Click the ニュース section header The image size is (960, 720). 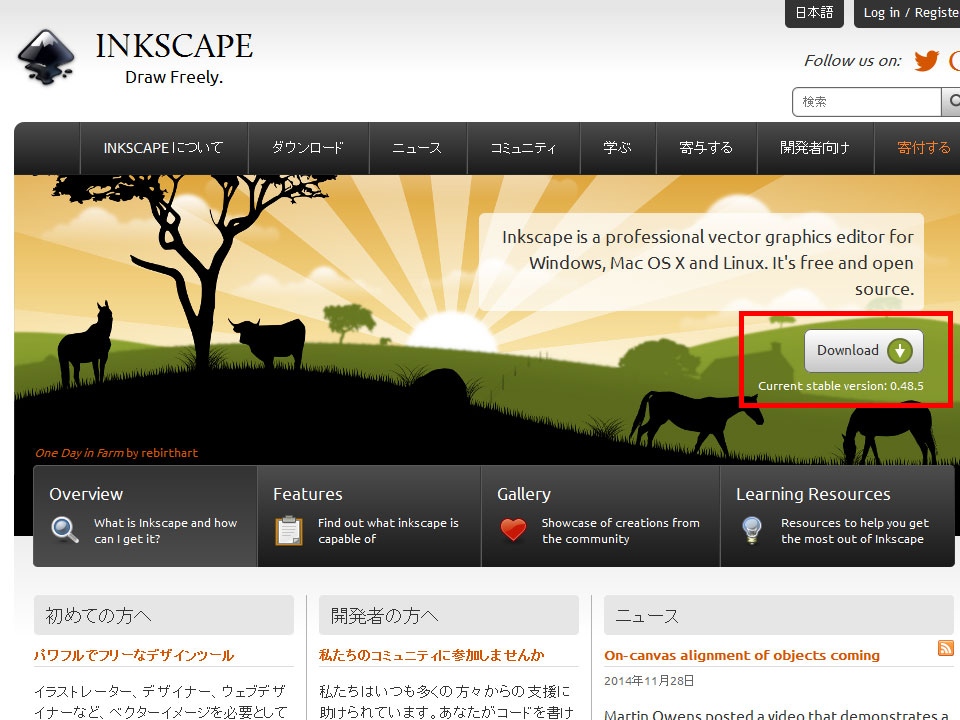tap(779, 615)
